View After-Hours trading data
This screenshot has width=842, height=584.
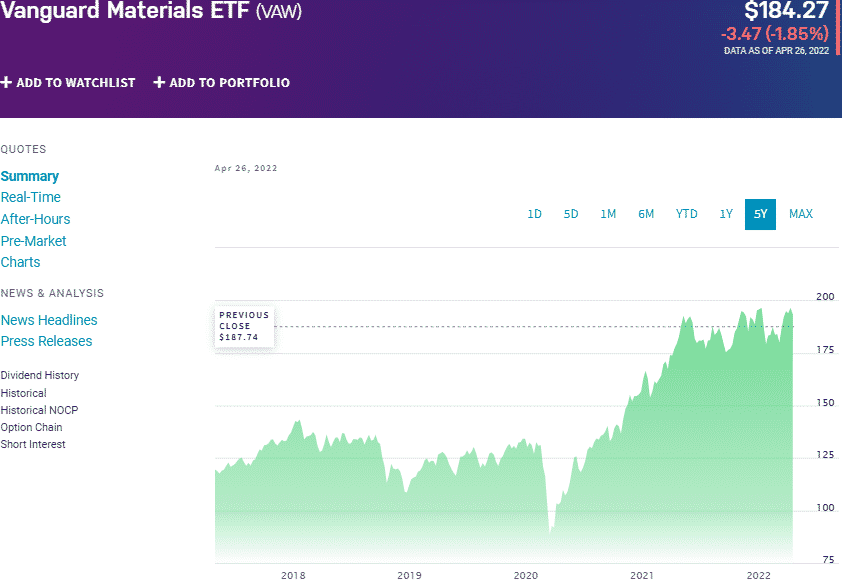coord(35,218)
